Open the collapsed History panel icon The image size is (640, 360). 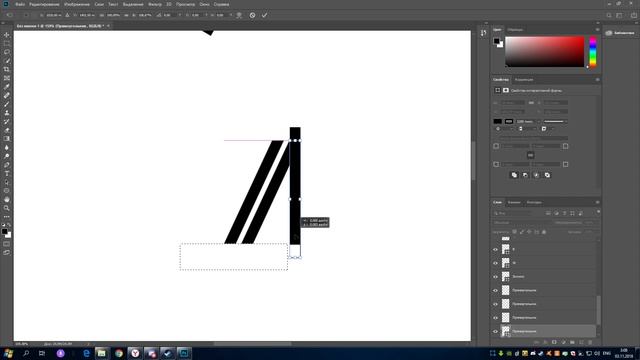coord(484,33)
